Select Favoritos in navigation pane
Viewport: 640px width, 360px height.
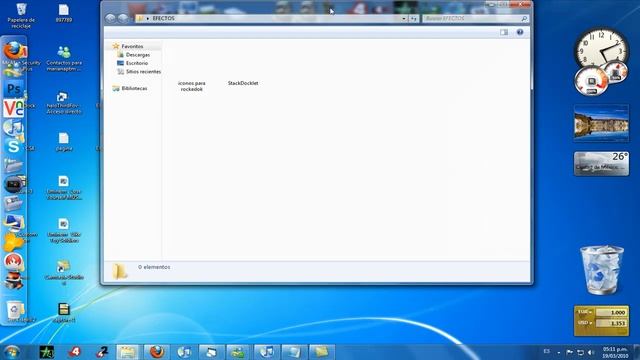132,47
